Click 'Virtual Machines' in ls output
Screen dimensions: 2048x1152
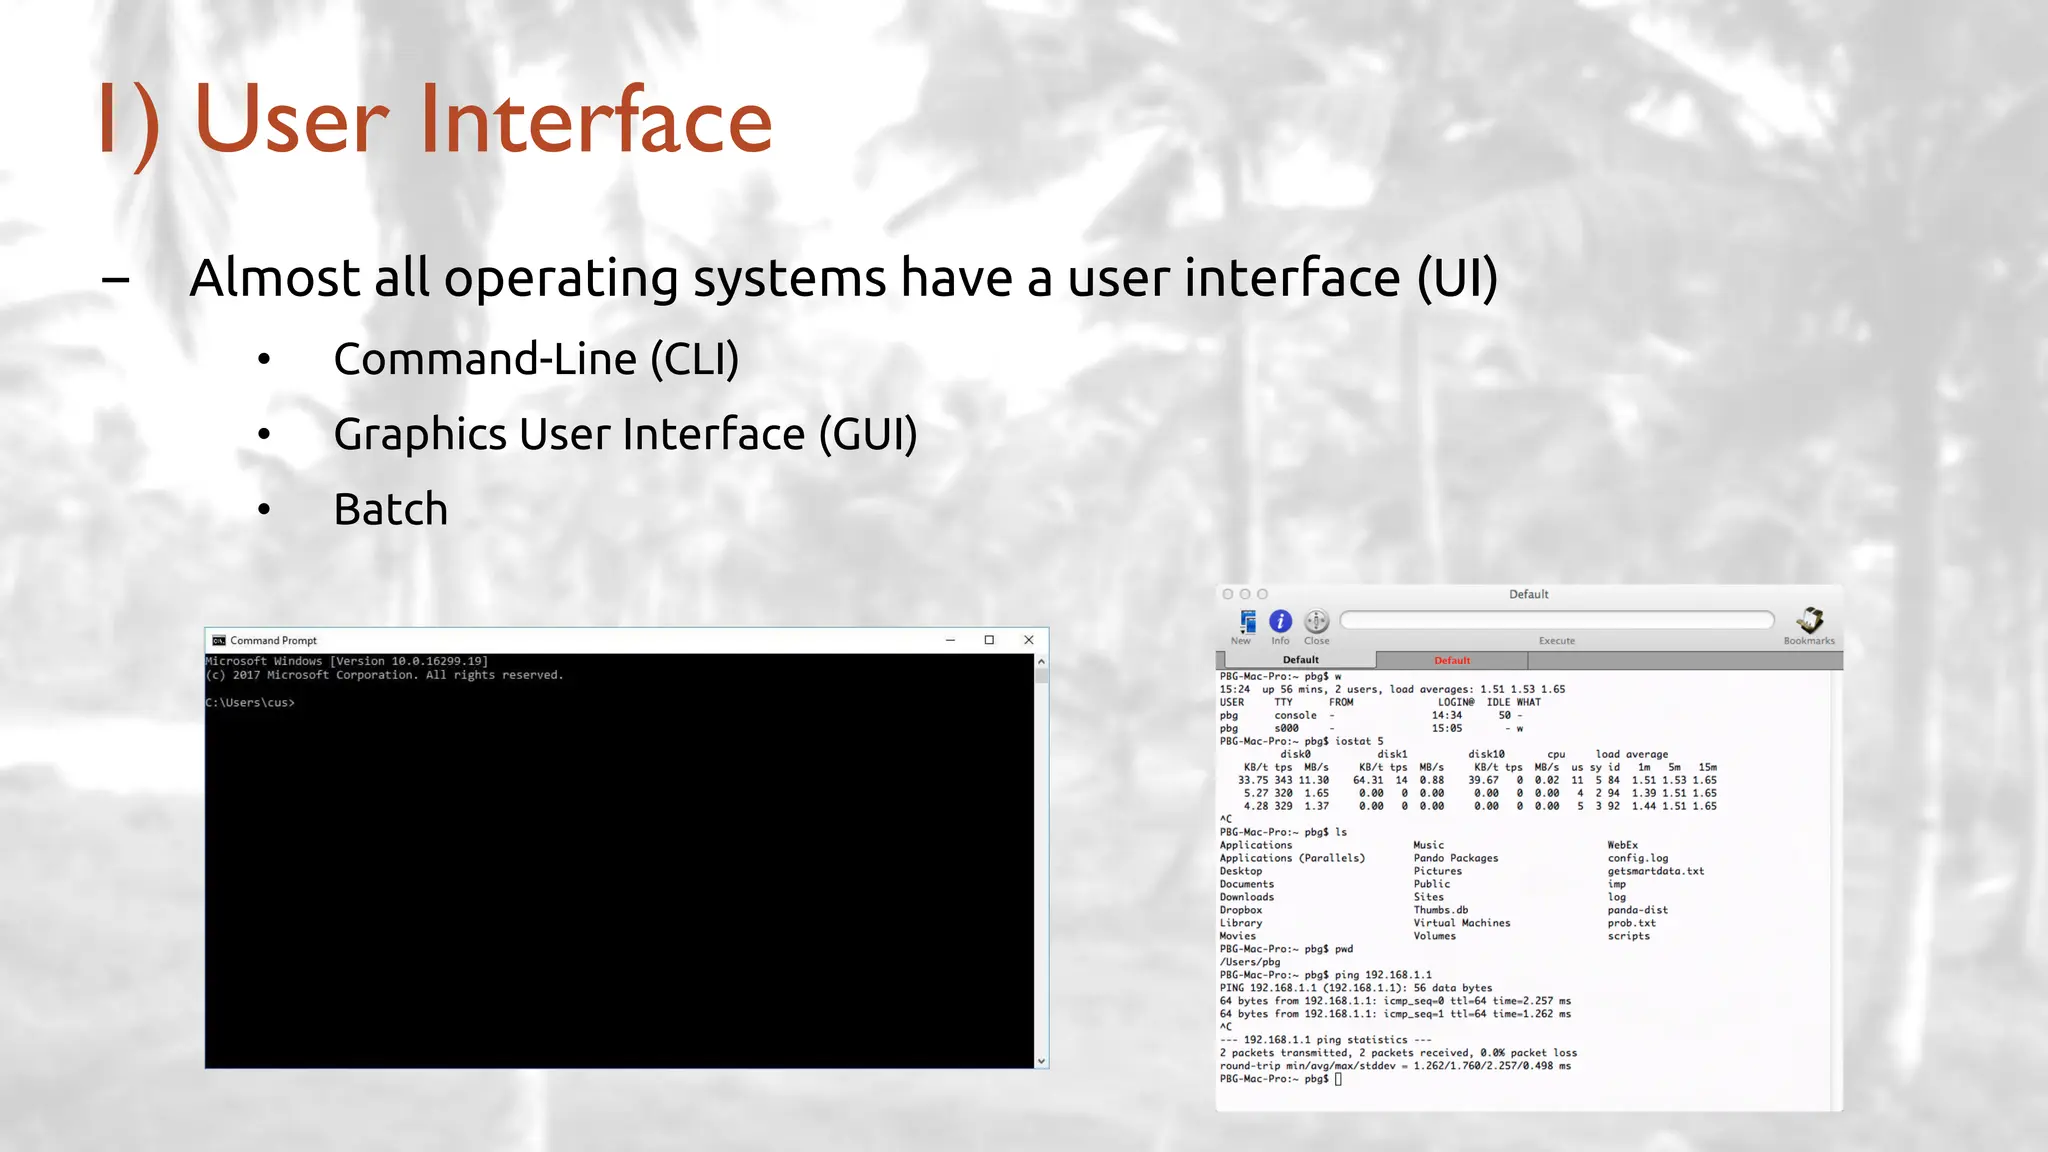pyautogui.click(x=1462, y=923)
